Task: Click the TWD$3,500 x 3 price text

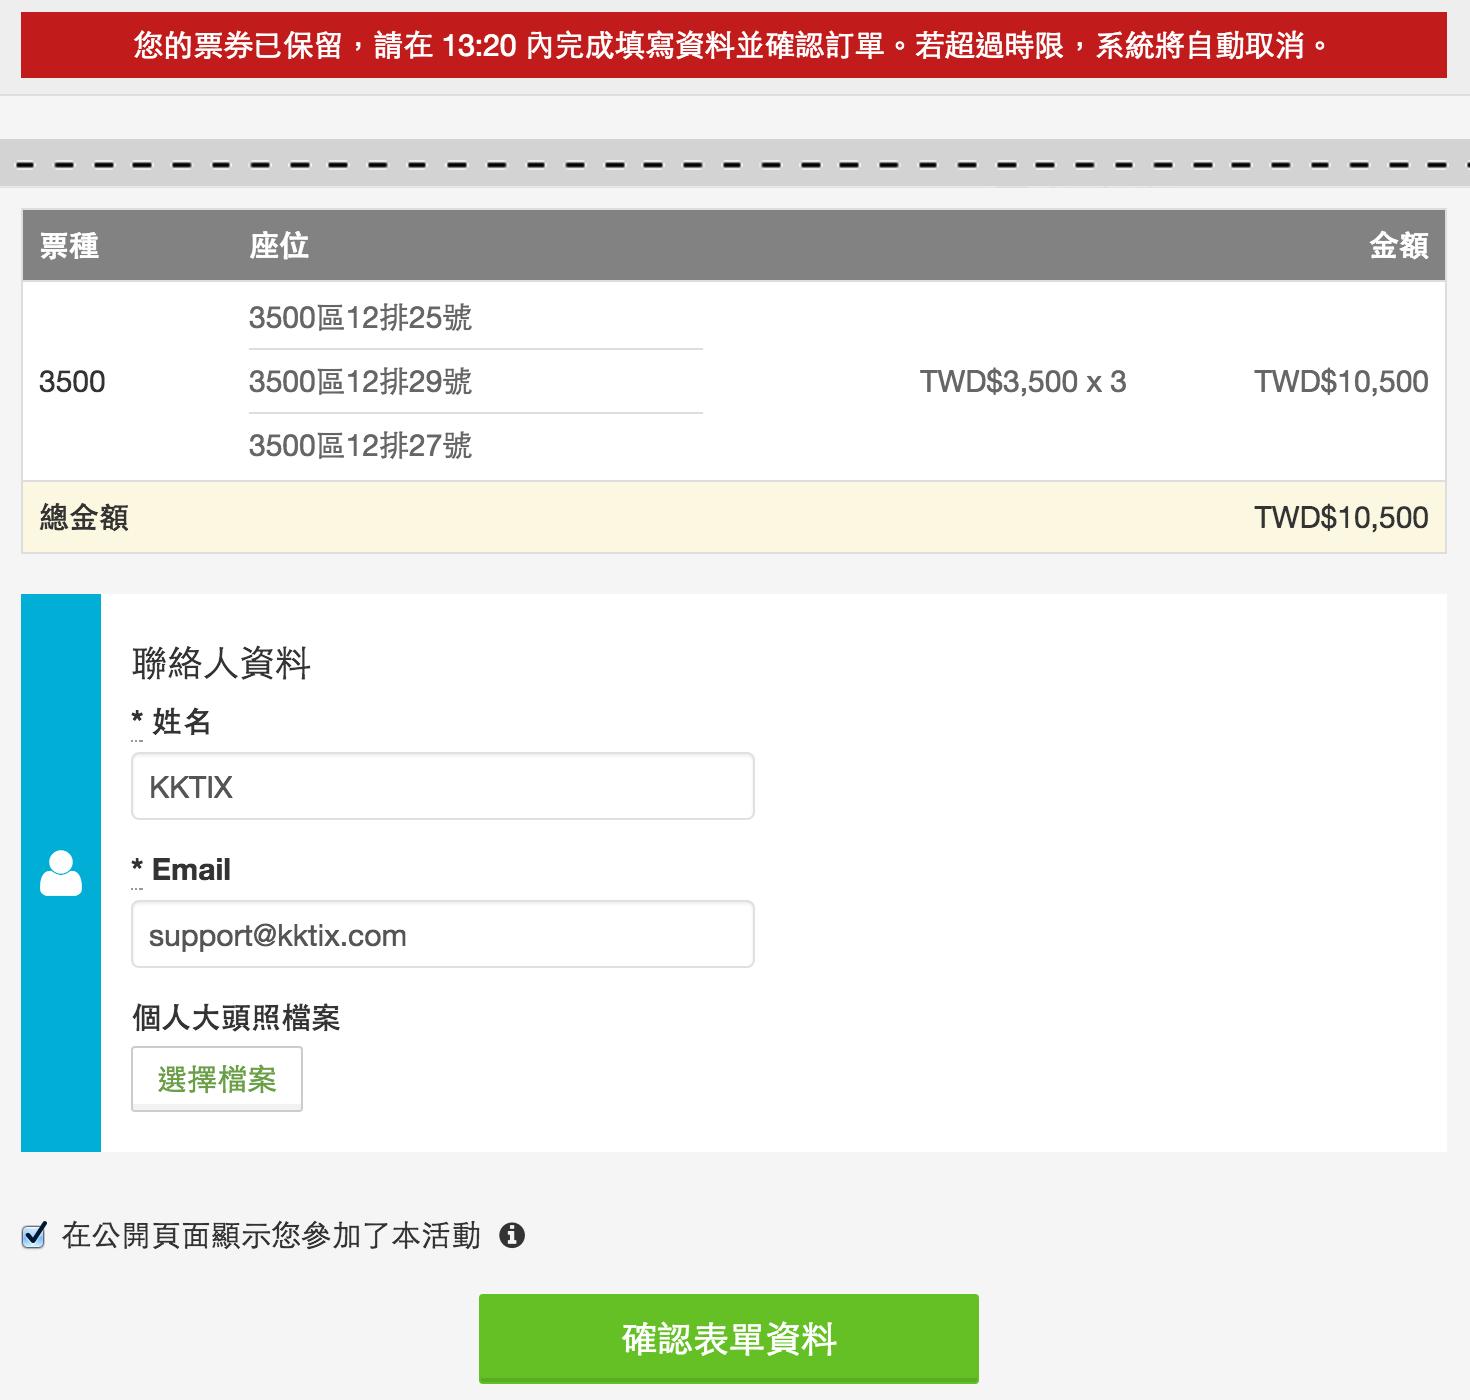Action: (1022, 381)
